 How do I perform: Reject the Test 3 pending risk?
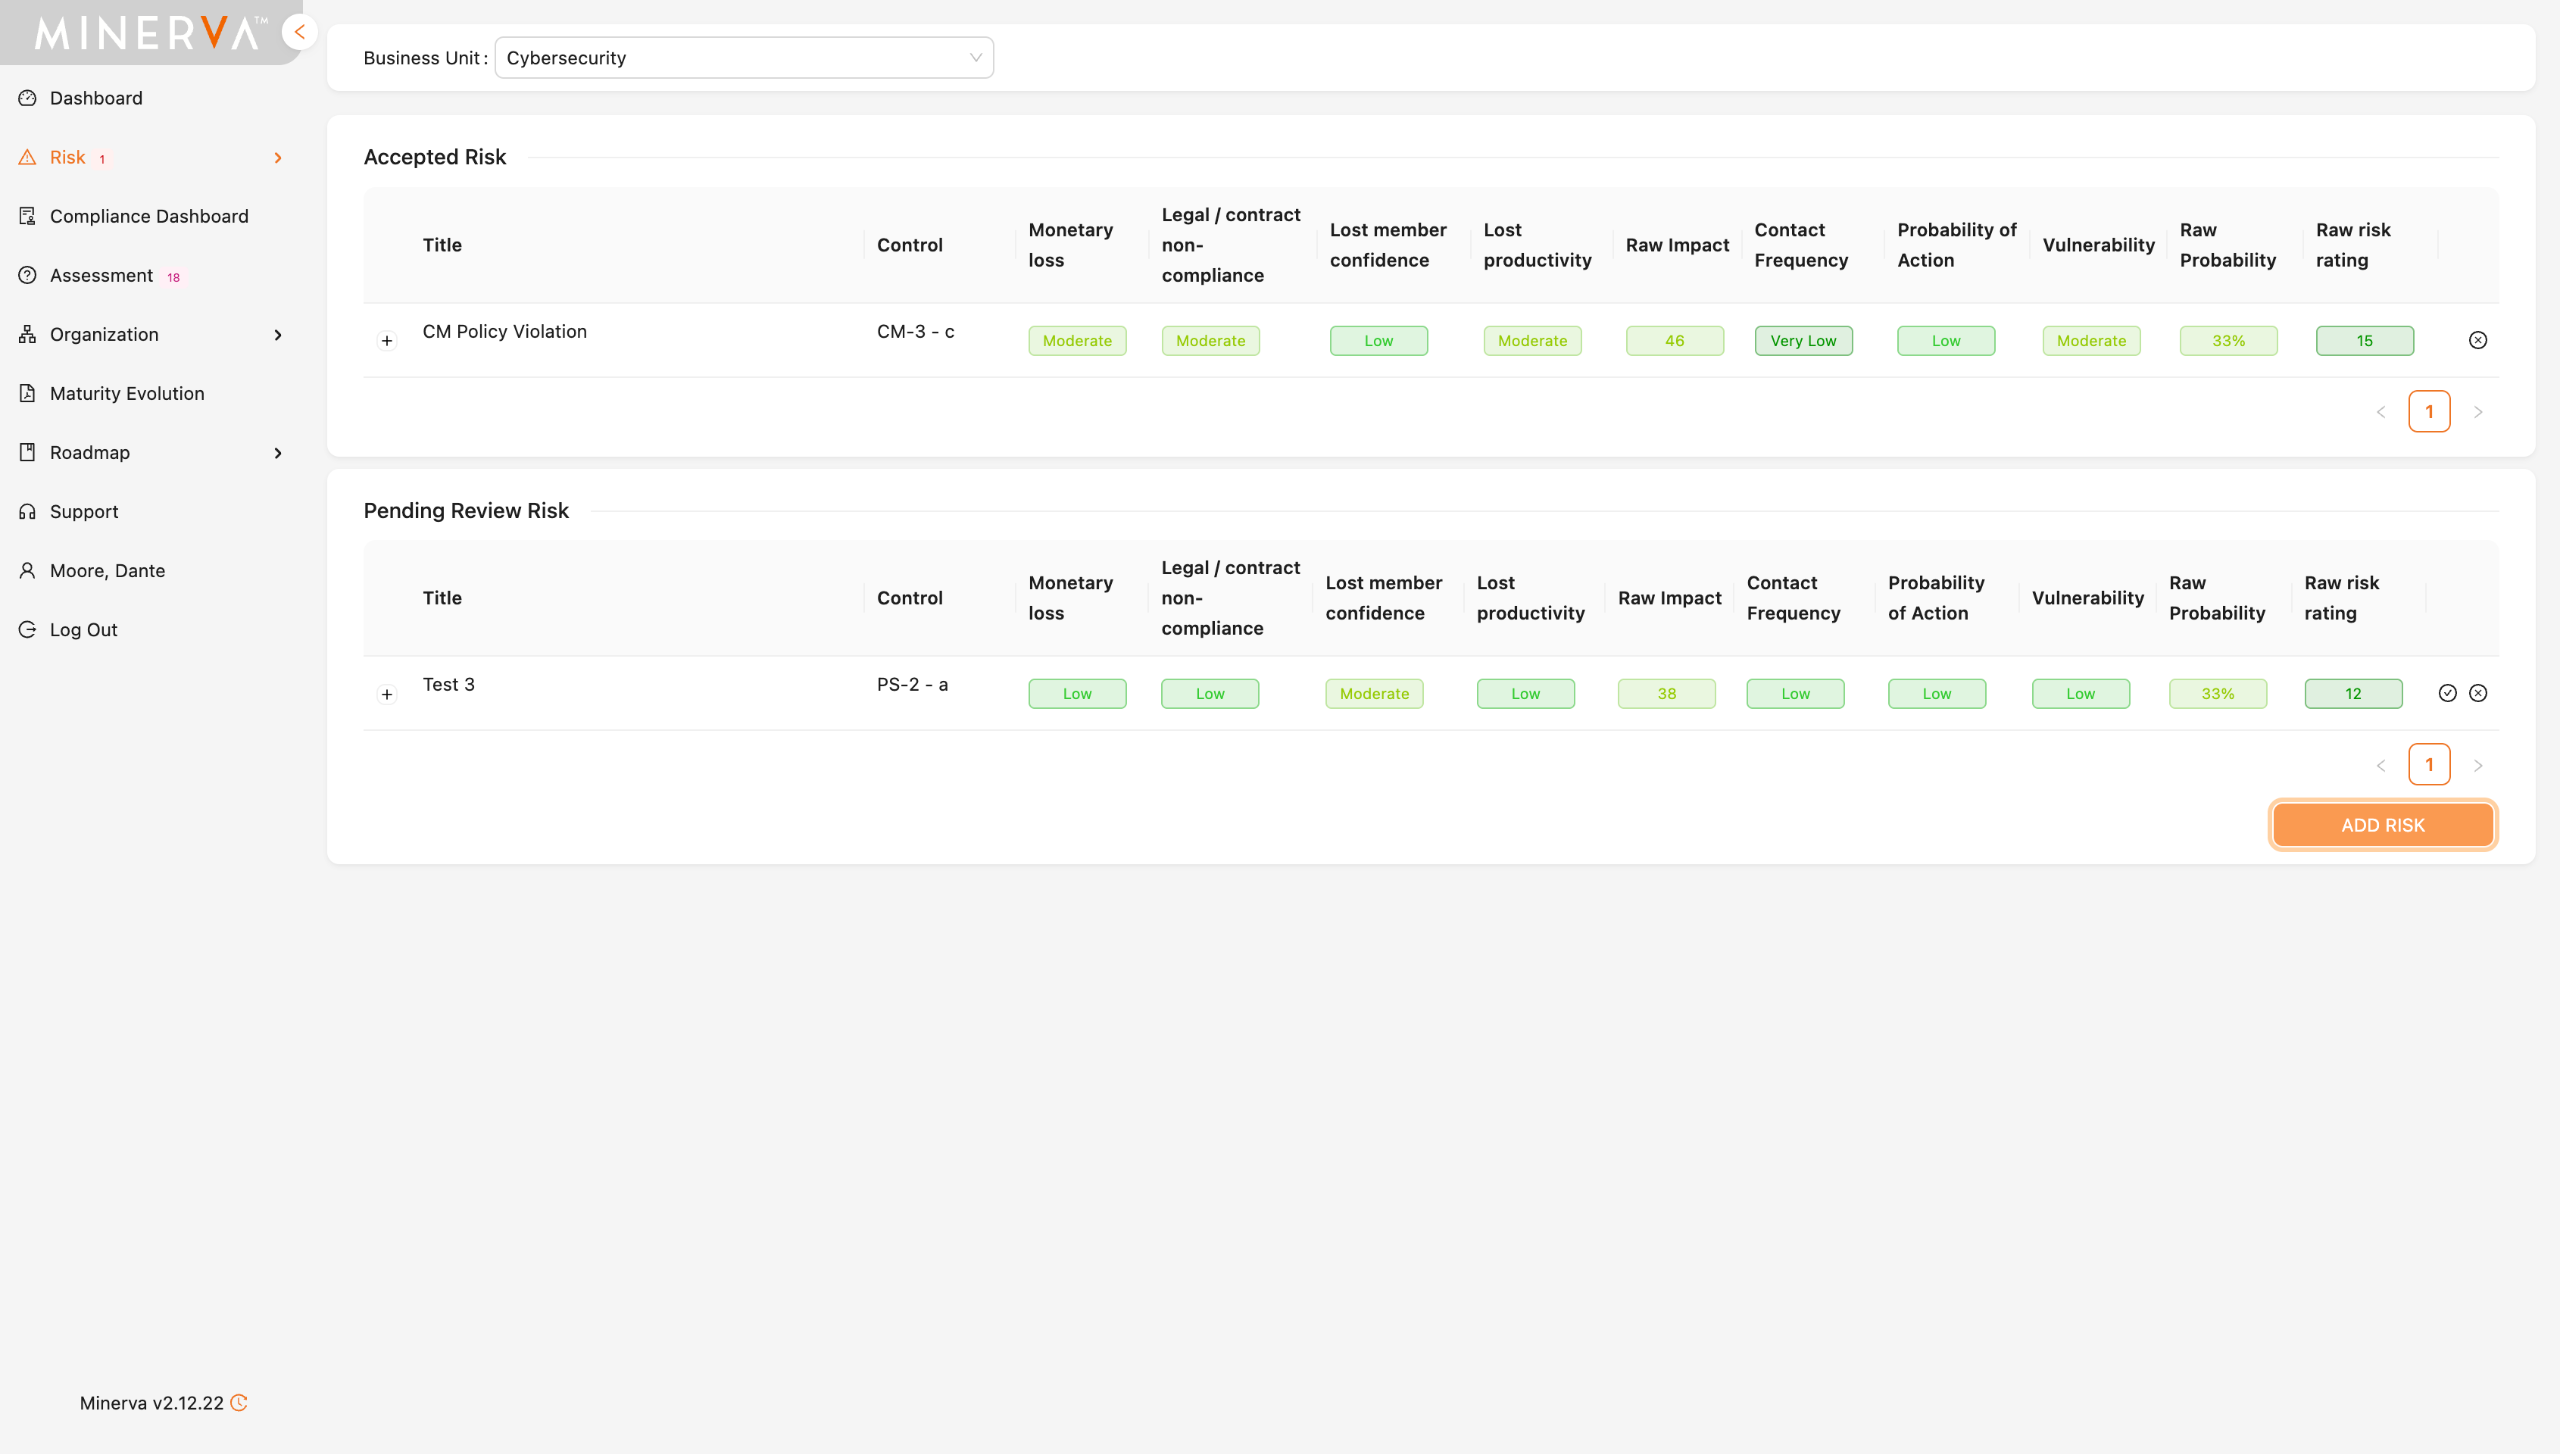coord(2477,693)
